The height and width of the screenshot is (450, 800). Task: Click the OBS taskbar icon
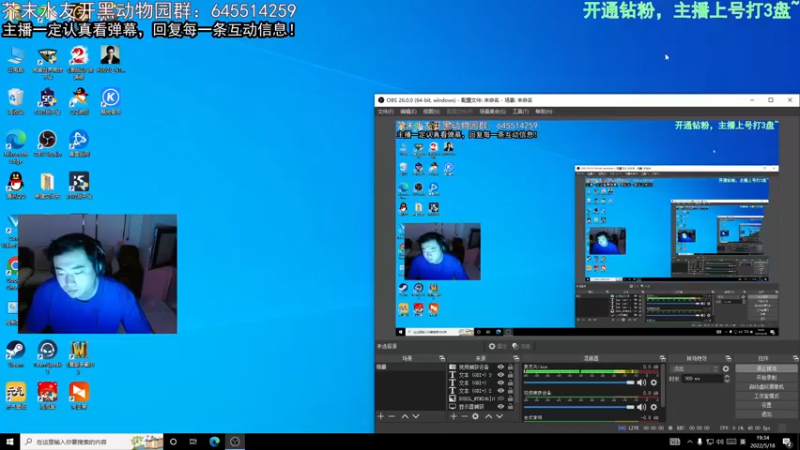pyautogui.click(x=235, y=441)
